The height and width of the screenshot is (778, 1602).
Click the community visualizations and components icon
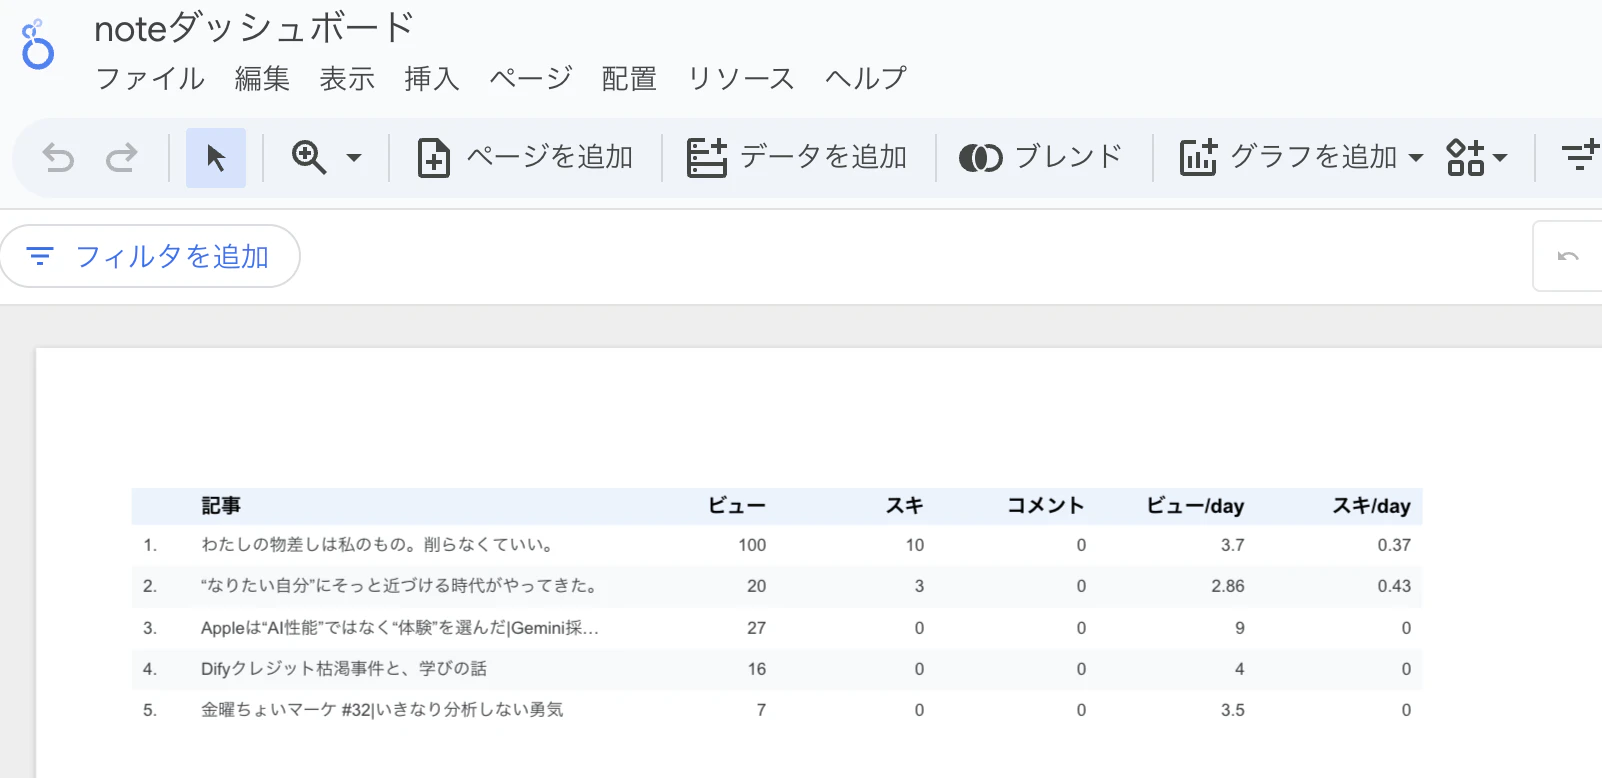click(x=1466, y=158)
